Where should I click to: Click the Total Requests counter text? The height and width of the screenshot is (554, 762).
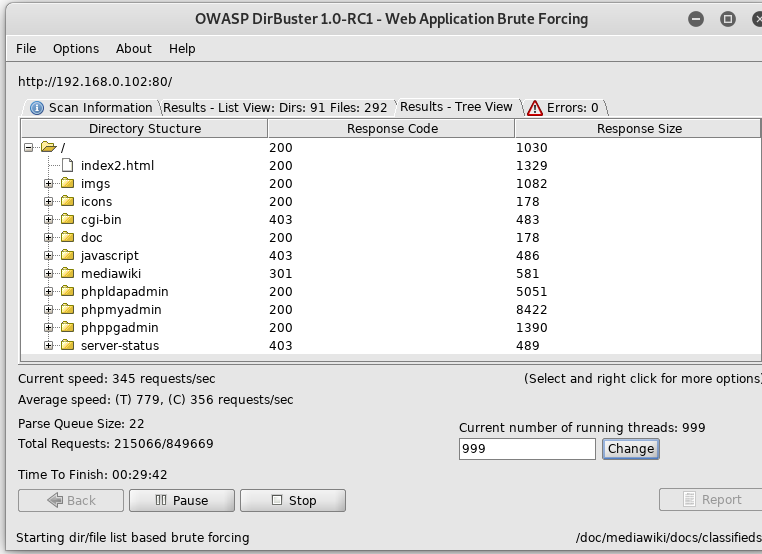(116, 444)
